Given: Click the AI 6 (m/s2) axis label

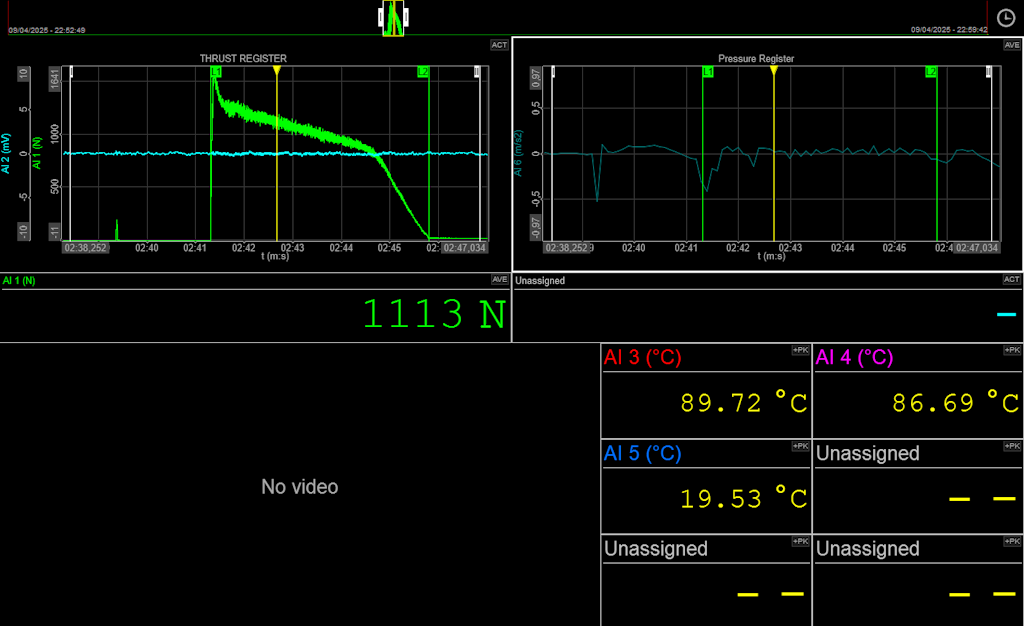Looking at the screenshot, I should pyautogui.click(x=519, y=153).
